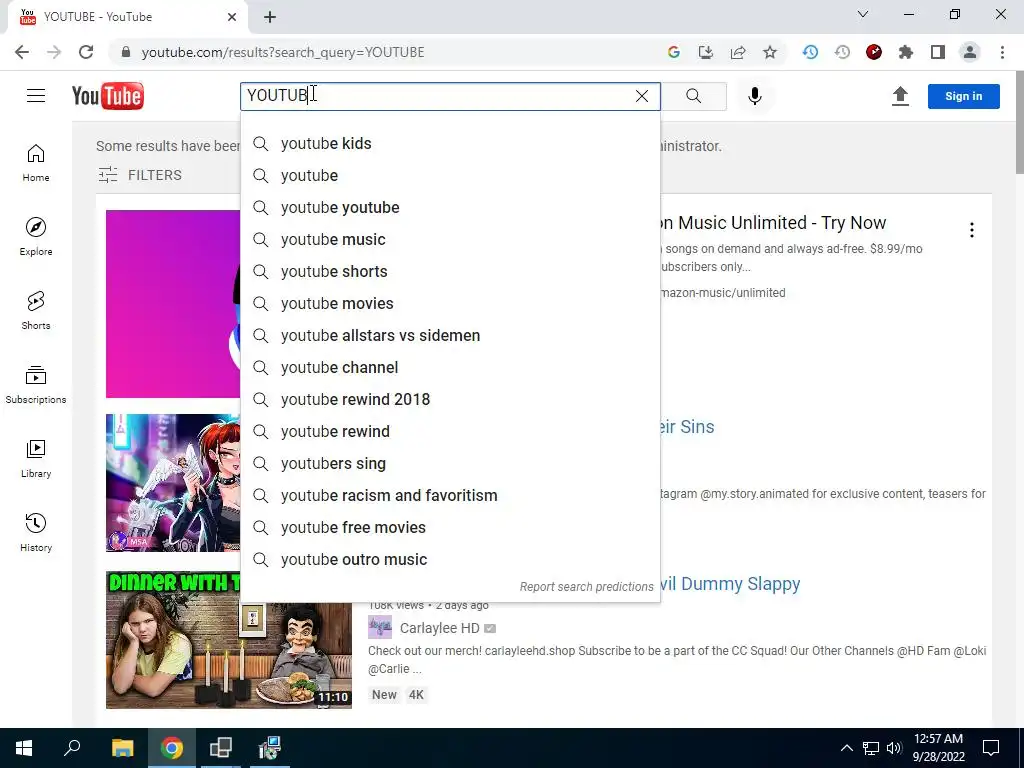Toggle the browser side panel

click(x=938, y=52)
